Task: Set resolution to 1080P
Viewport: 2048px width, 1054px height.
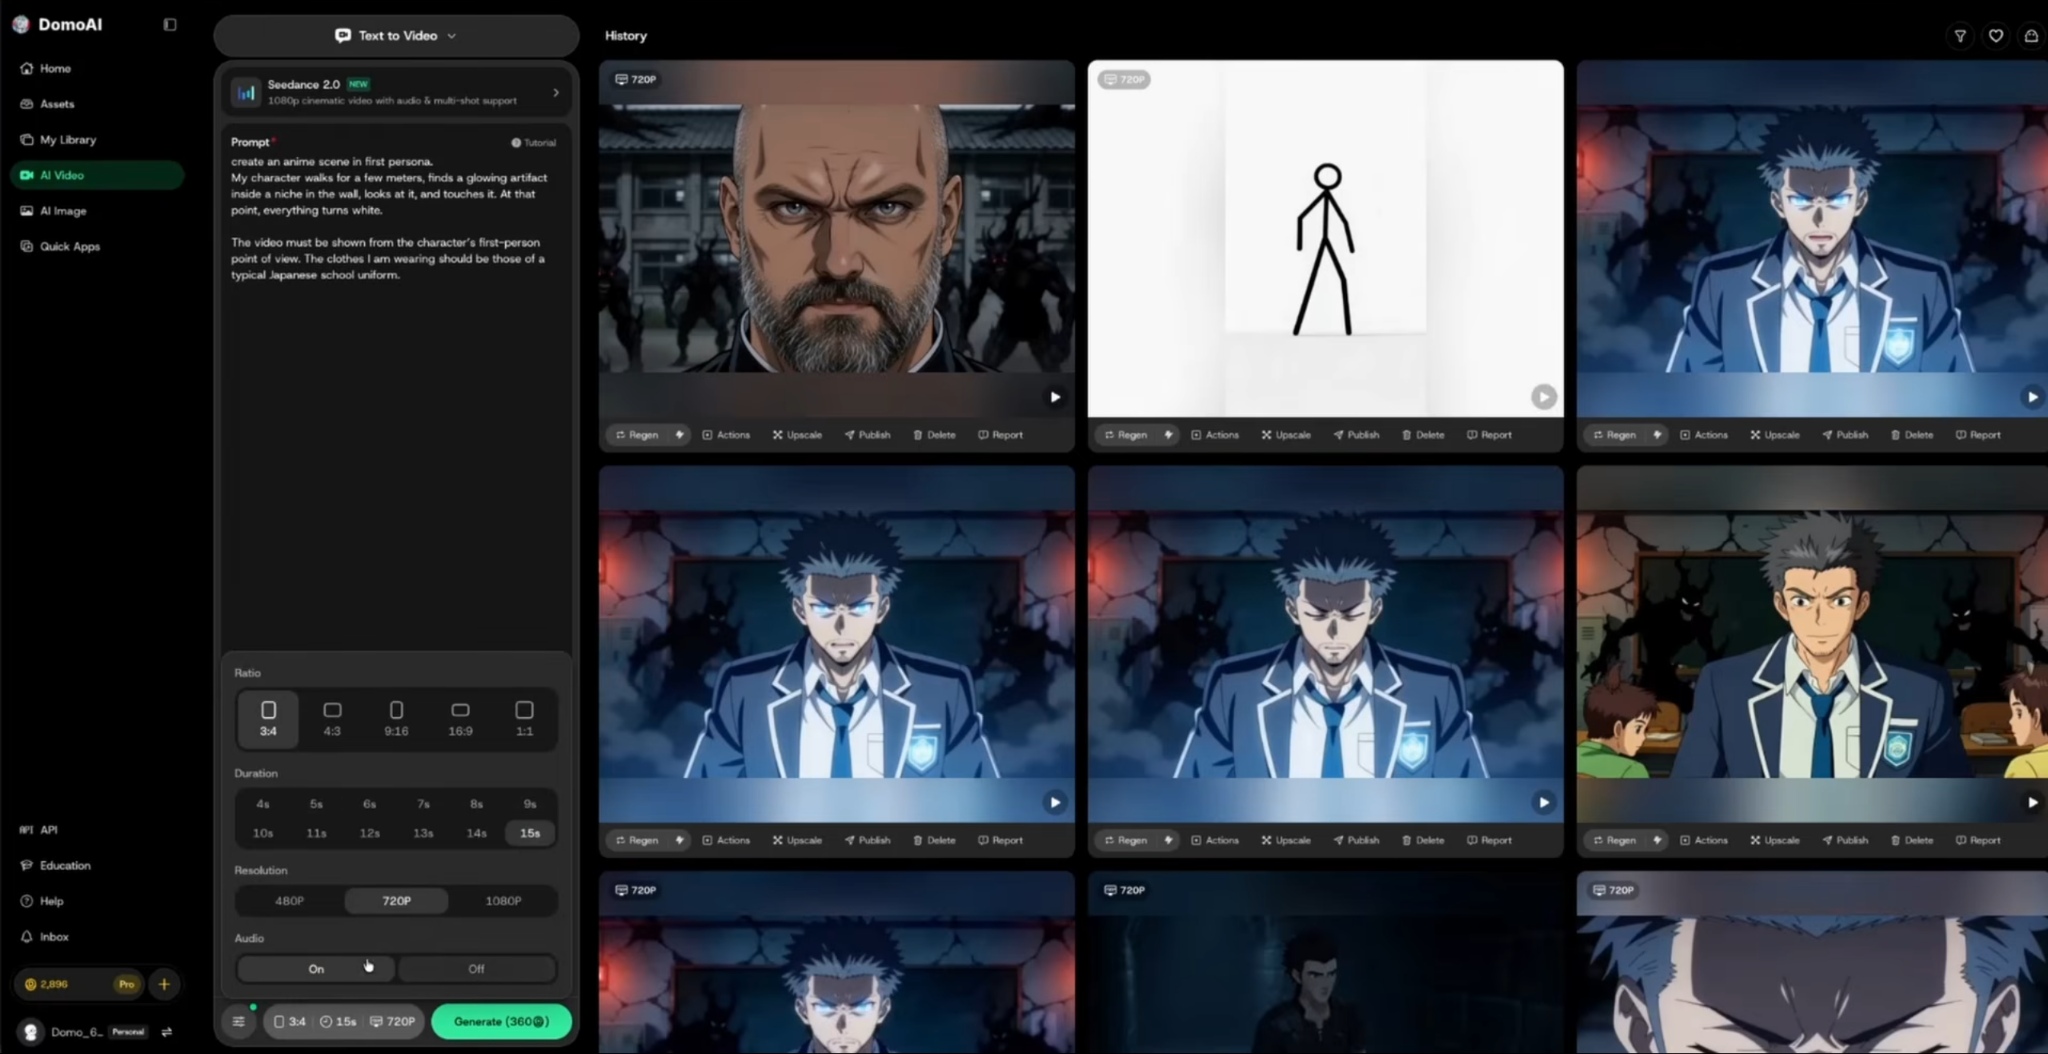Action: [503, 901]
